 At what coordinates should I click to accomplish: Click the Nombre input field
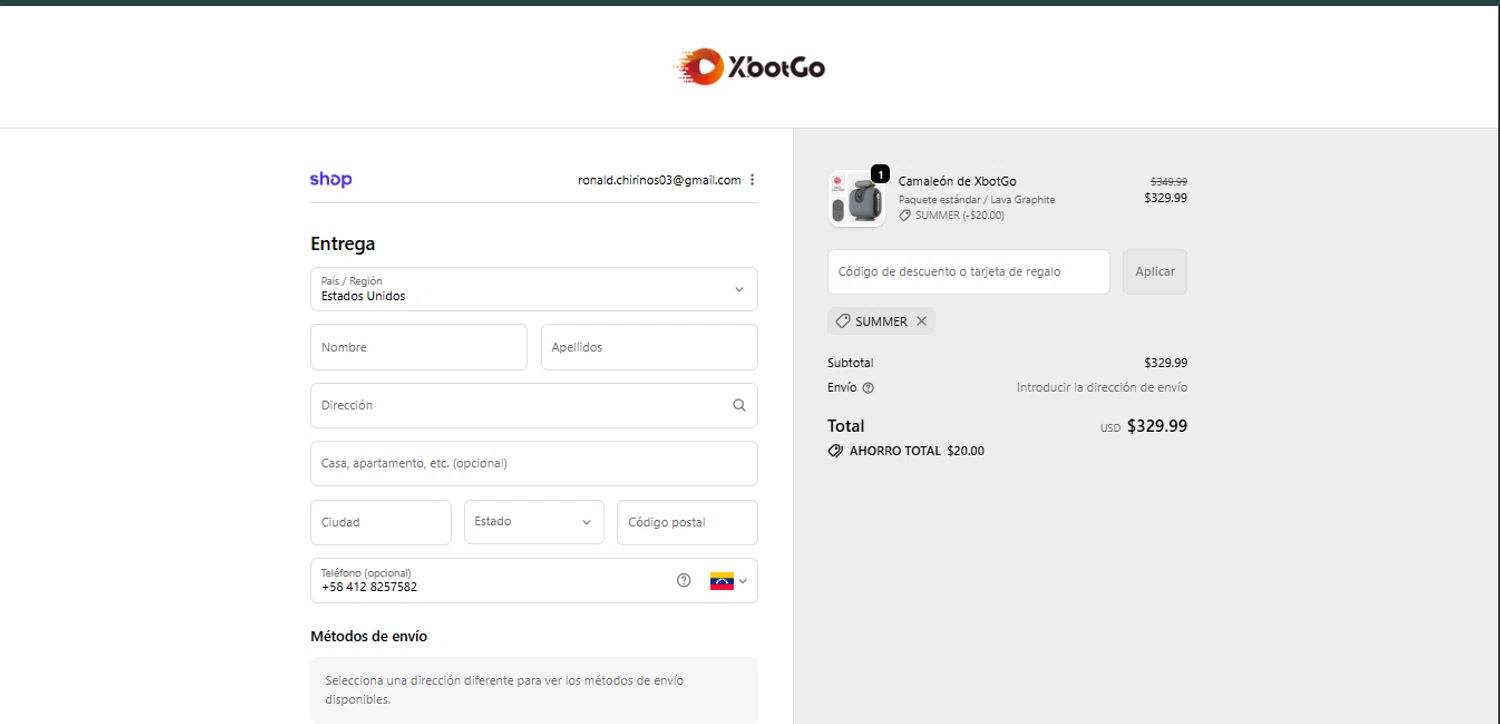tap(419, 347)
